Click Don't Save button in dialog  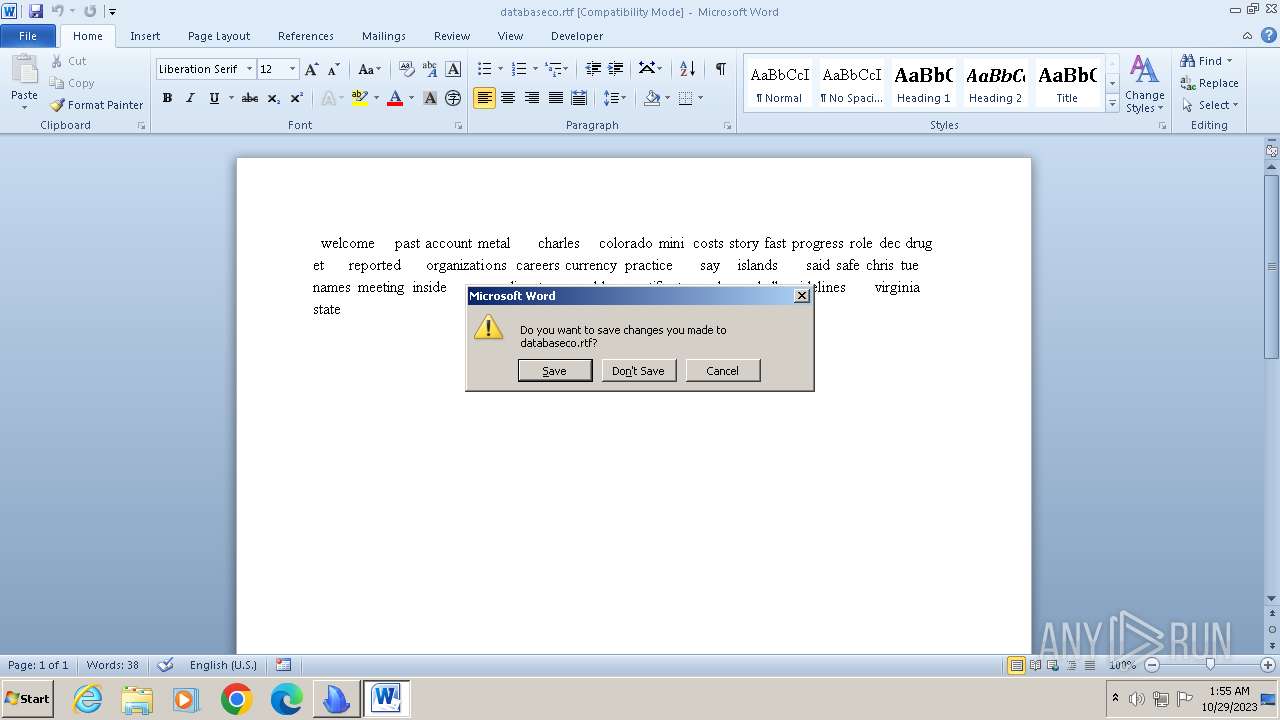coord(638,371)
